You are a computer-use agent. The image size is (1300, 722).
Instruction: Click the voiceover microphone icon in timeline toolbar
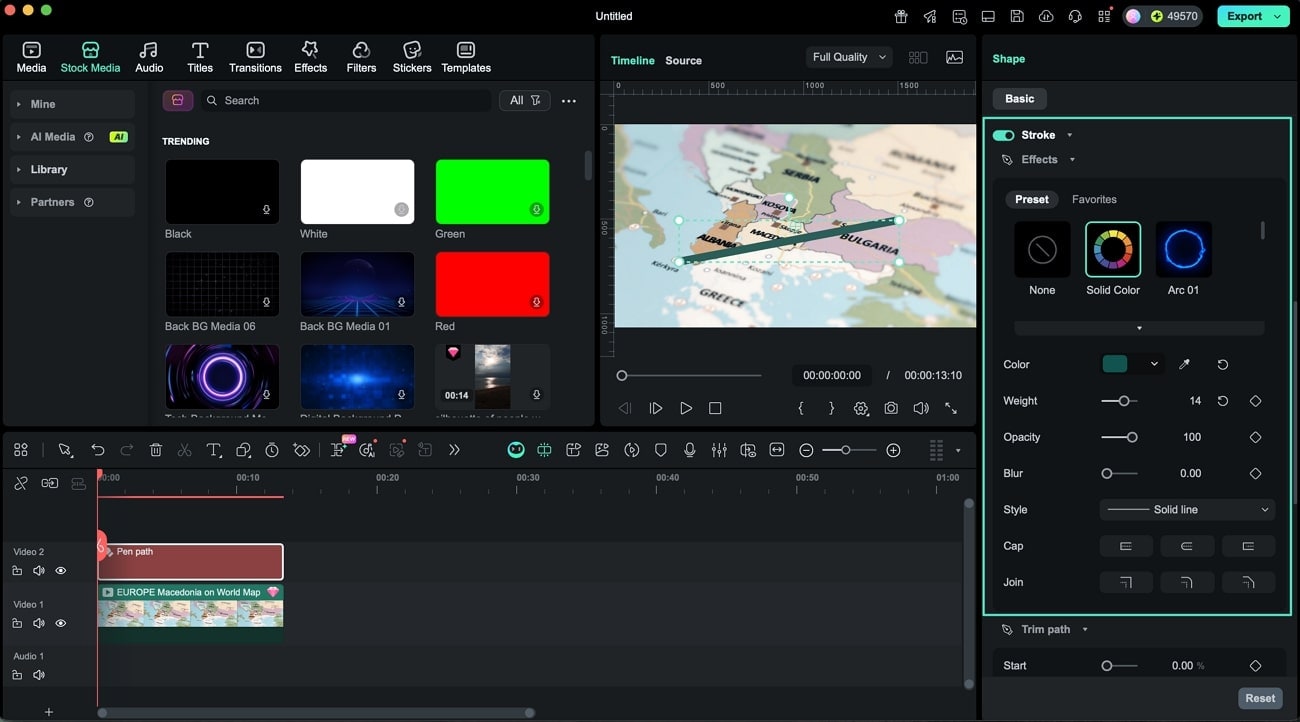point(690,450)
